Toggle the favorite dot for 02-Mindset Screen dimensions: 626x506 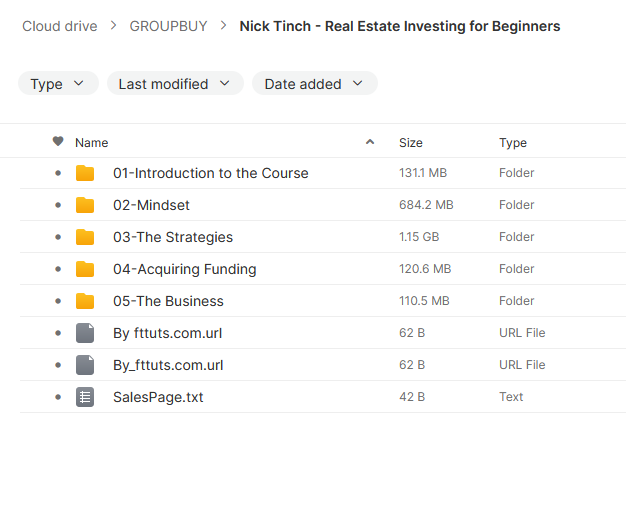click(x=58, y=205)
